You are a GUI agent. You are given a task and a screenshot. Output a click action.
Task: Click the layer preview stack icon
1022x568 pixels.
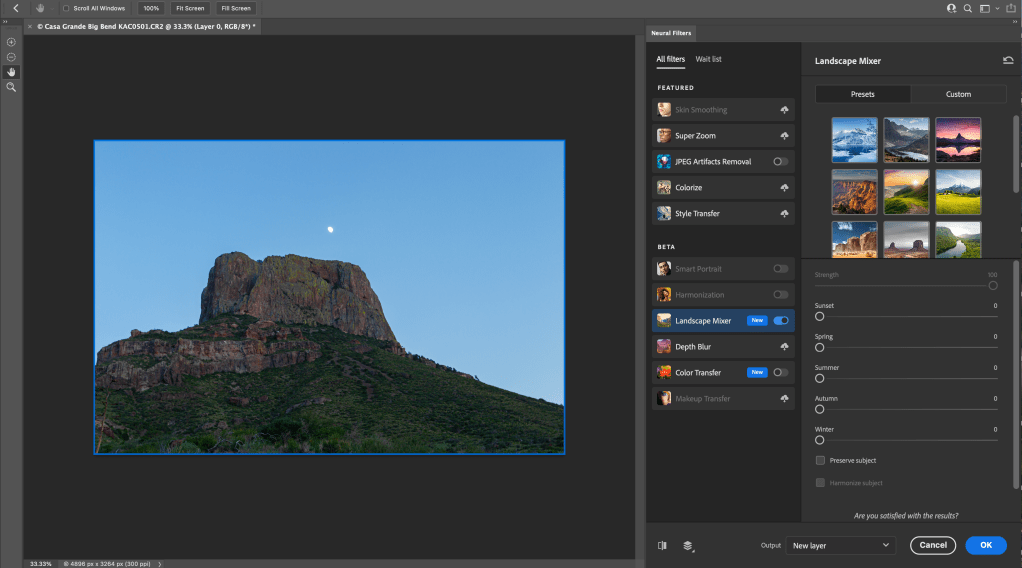688,546
